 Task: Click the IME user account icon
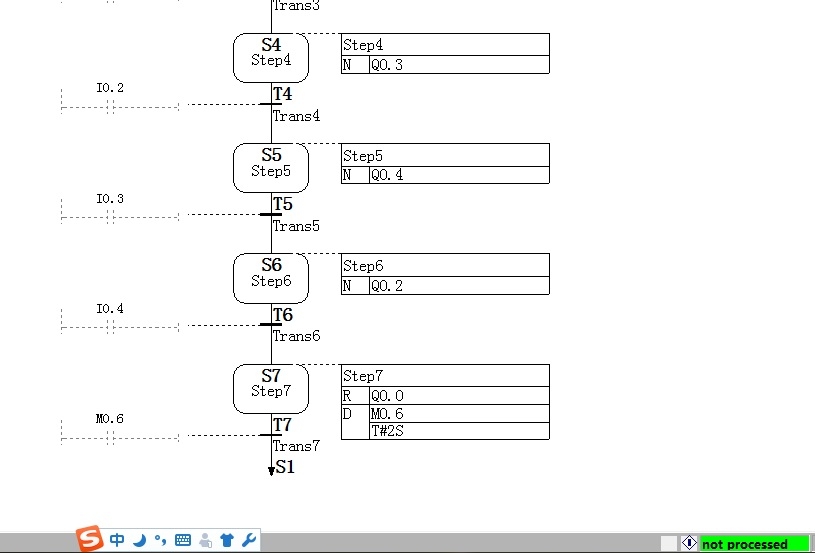(x=205, y=541)
